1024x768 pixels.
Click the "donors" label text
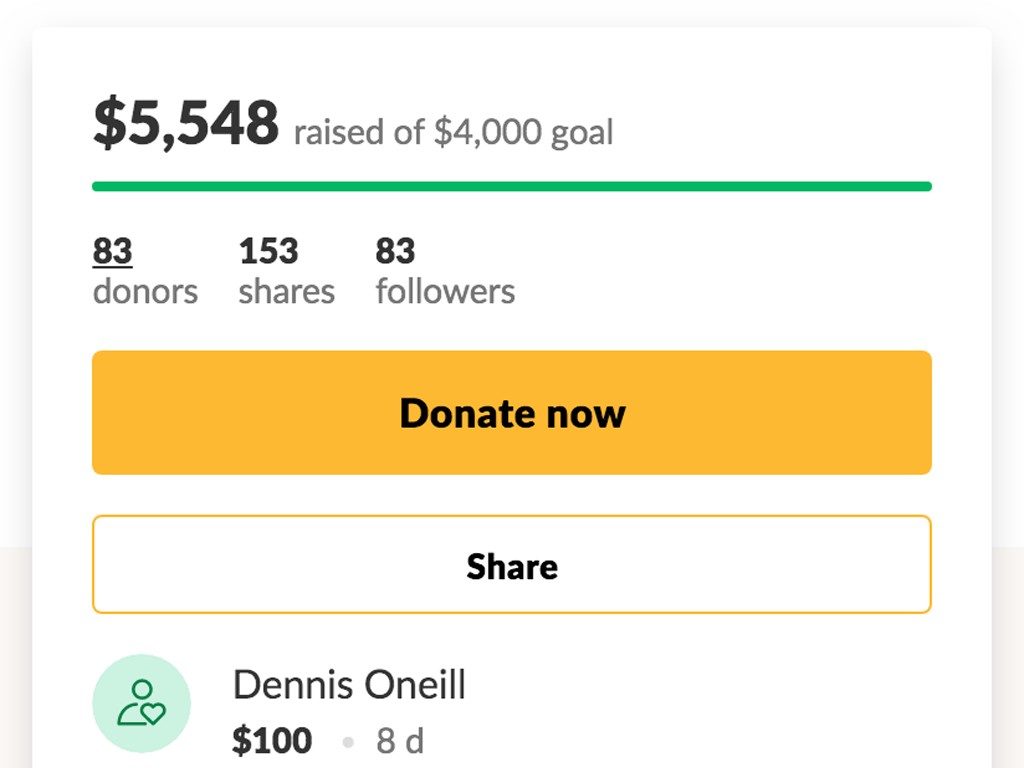[x=145, y=292]
